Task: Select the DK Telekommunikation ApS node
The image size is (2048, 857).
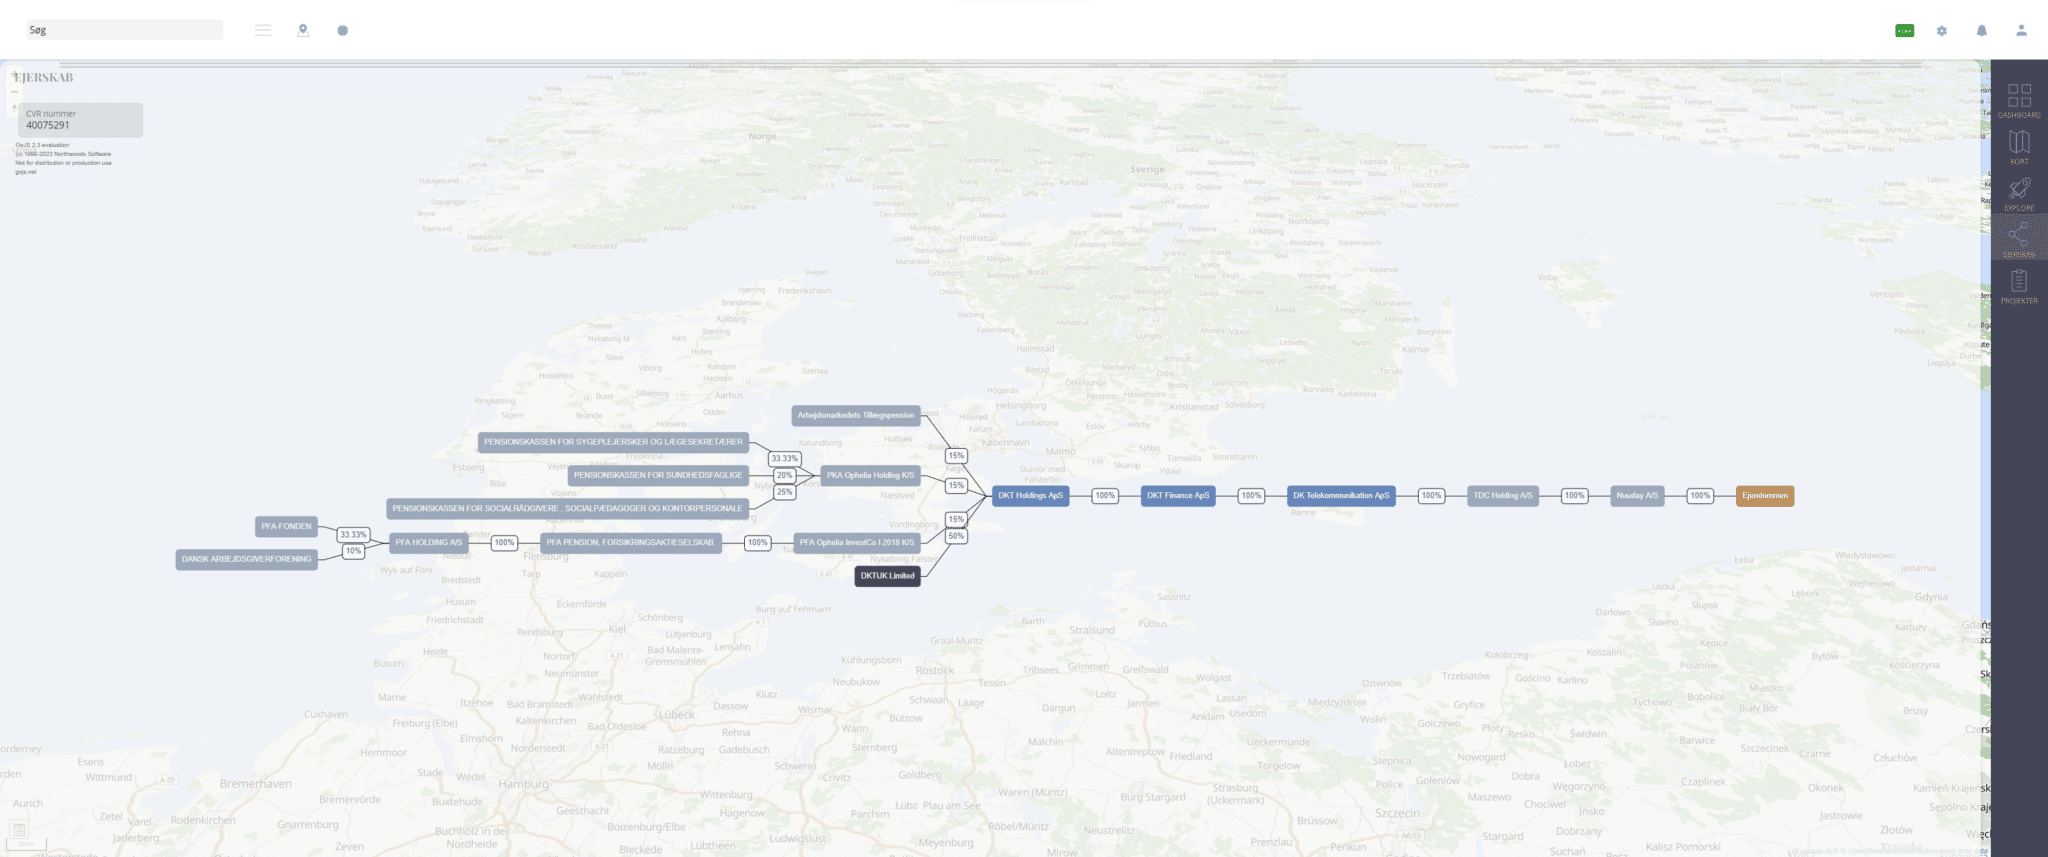Action: 1341,496
